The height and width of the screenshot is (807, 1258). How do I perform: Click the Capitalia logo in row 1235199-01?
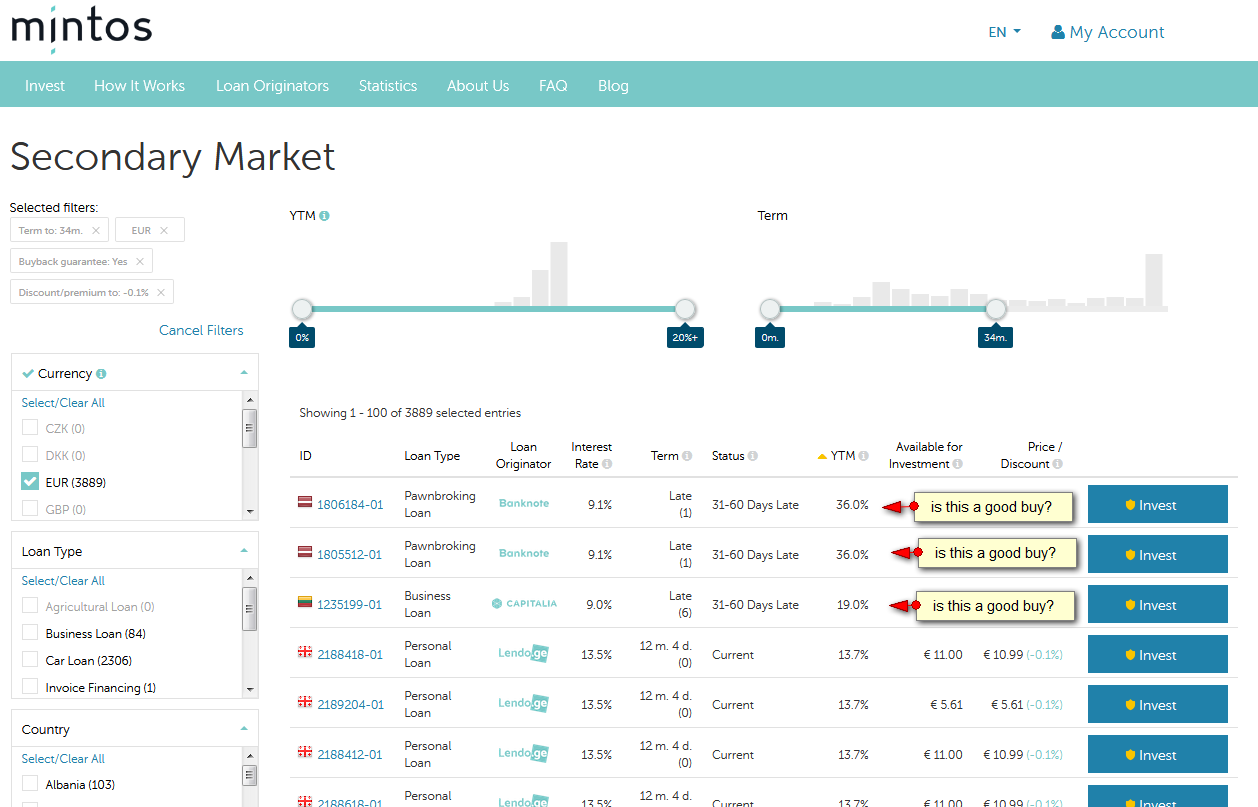pos(524,604)
